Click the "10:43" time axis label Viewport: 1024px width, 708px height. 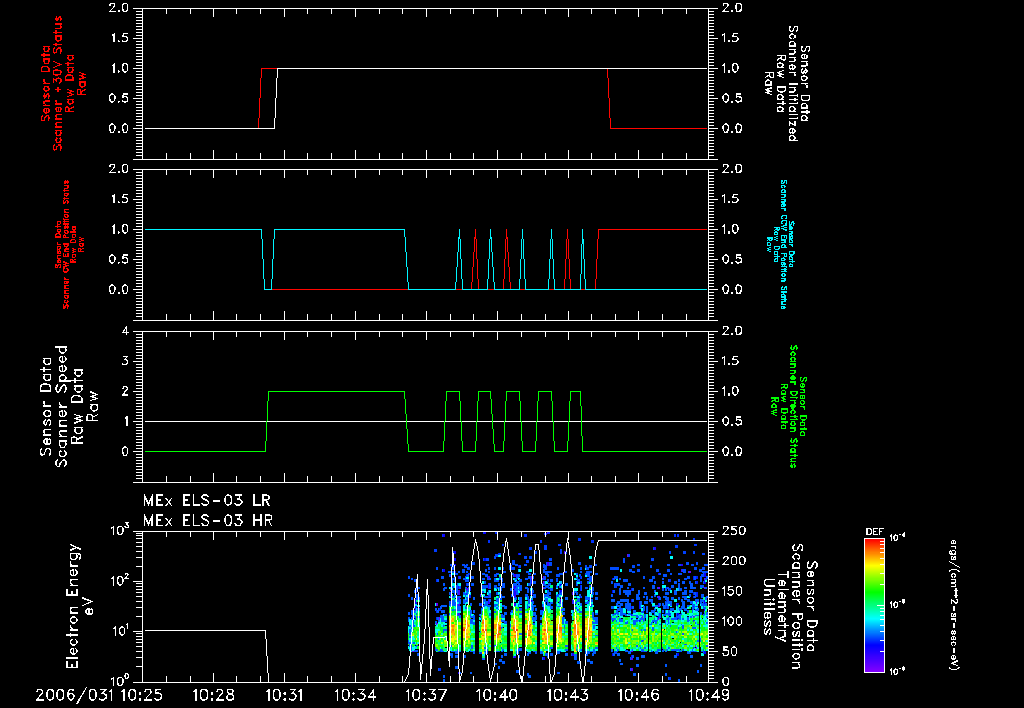click(x=568, y=696)
